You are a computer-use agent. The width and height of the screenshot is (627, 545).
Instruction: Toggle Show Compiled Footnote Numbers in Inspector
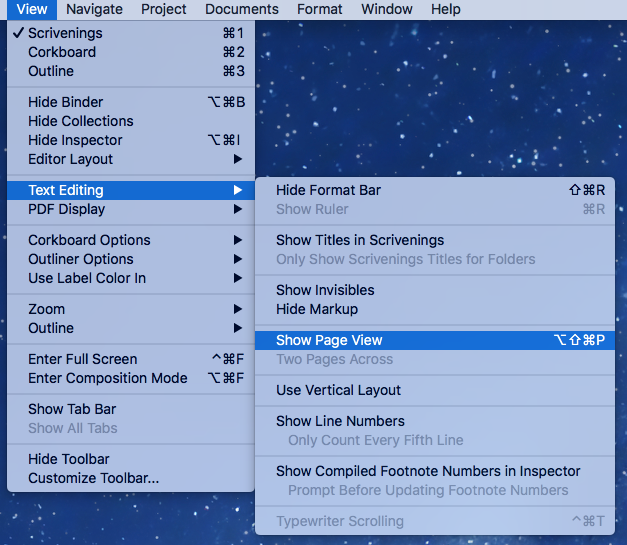(x=435, y=471)
